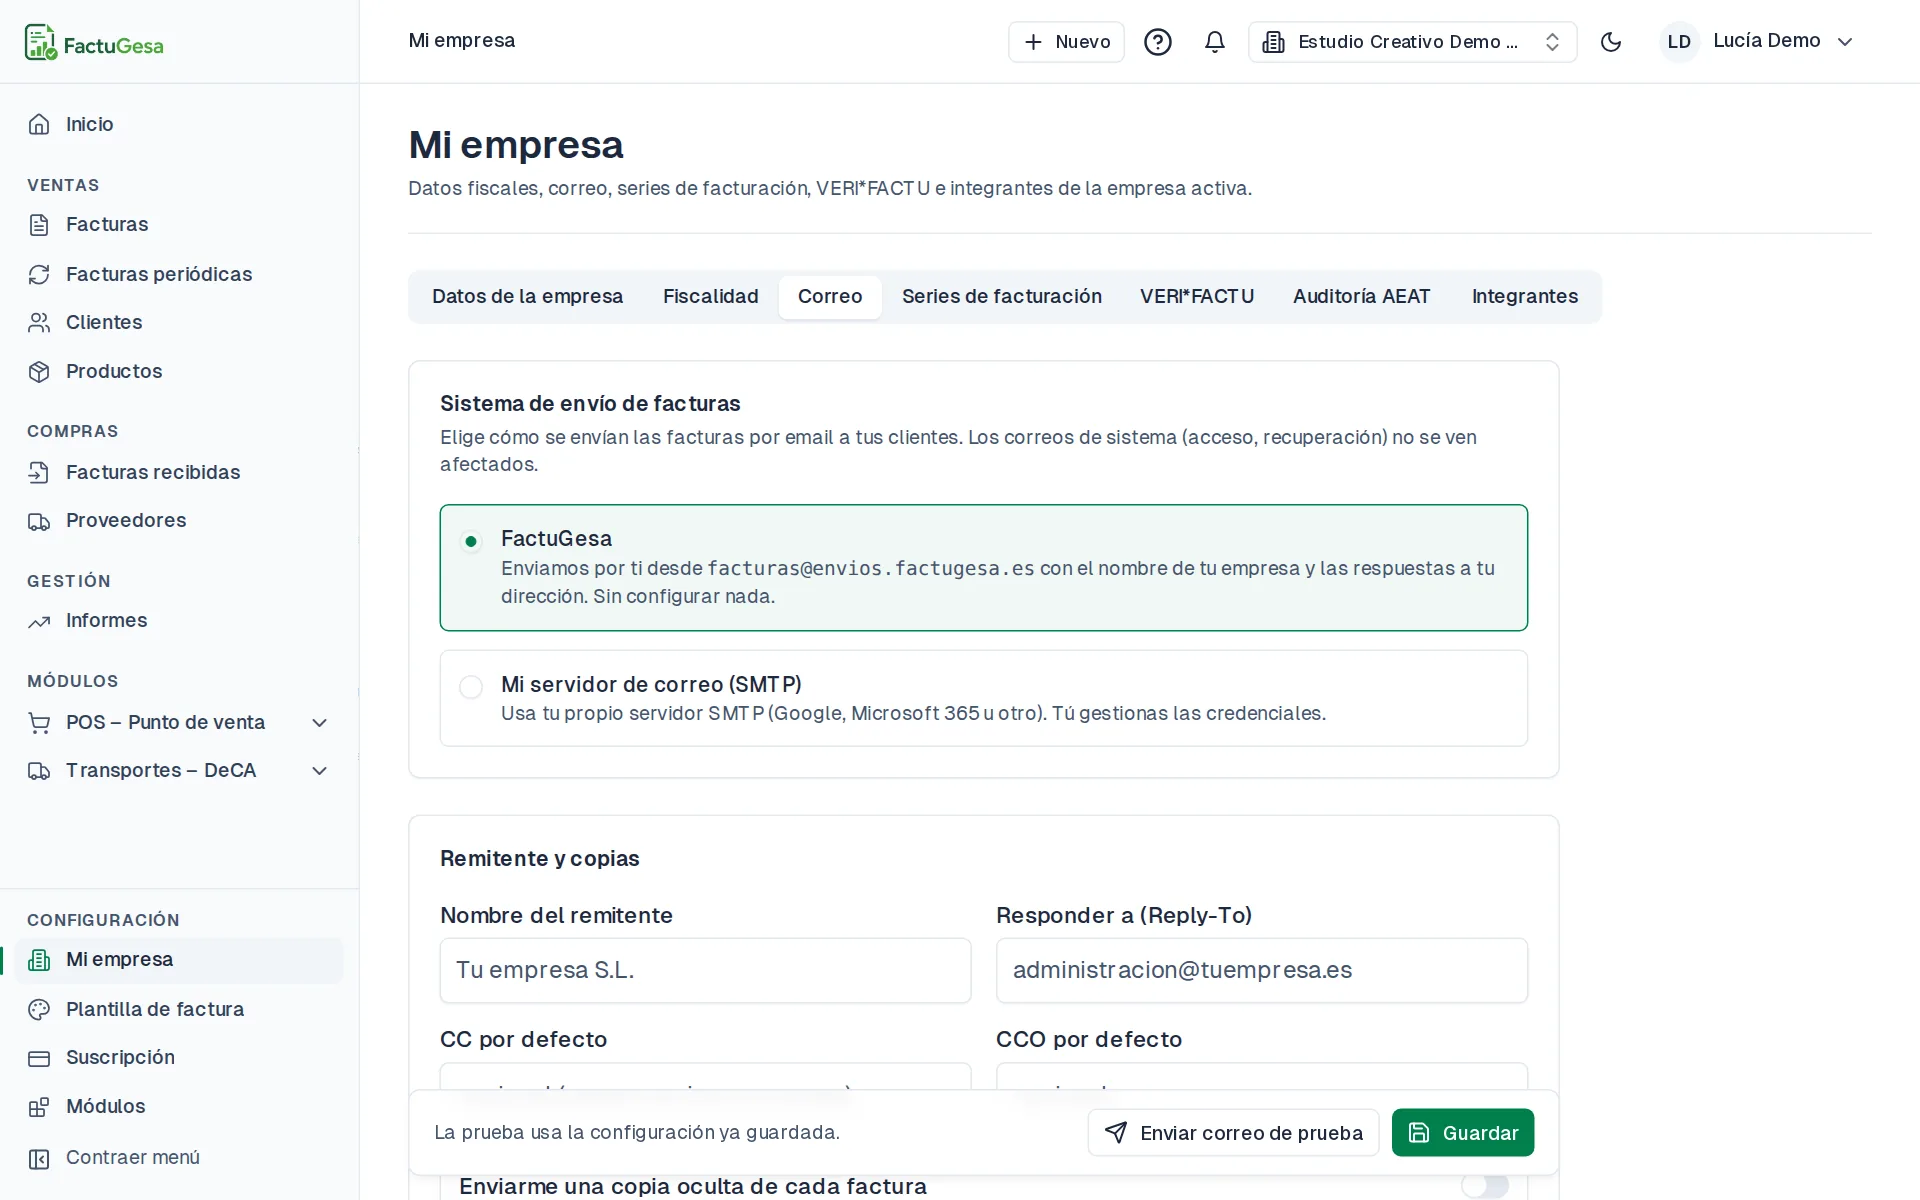The image size is (1920, 1200).
Task: Open the help question mark icon
Action: (x=1158, y=42)
